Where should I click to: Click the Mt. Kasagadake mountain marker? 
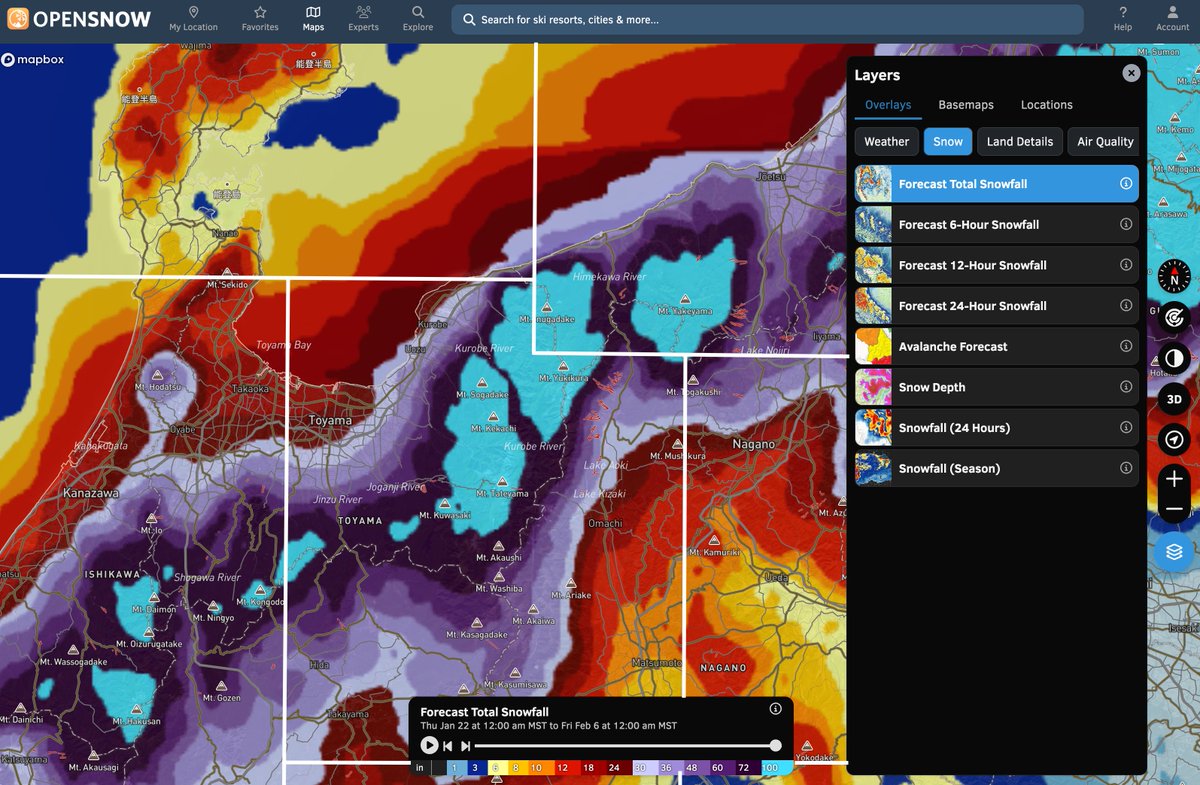[x=477, y=623]
